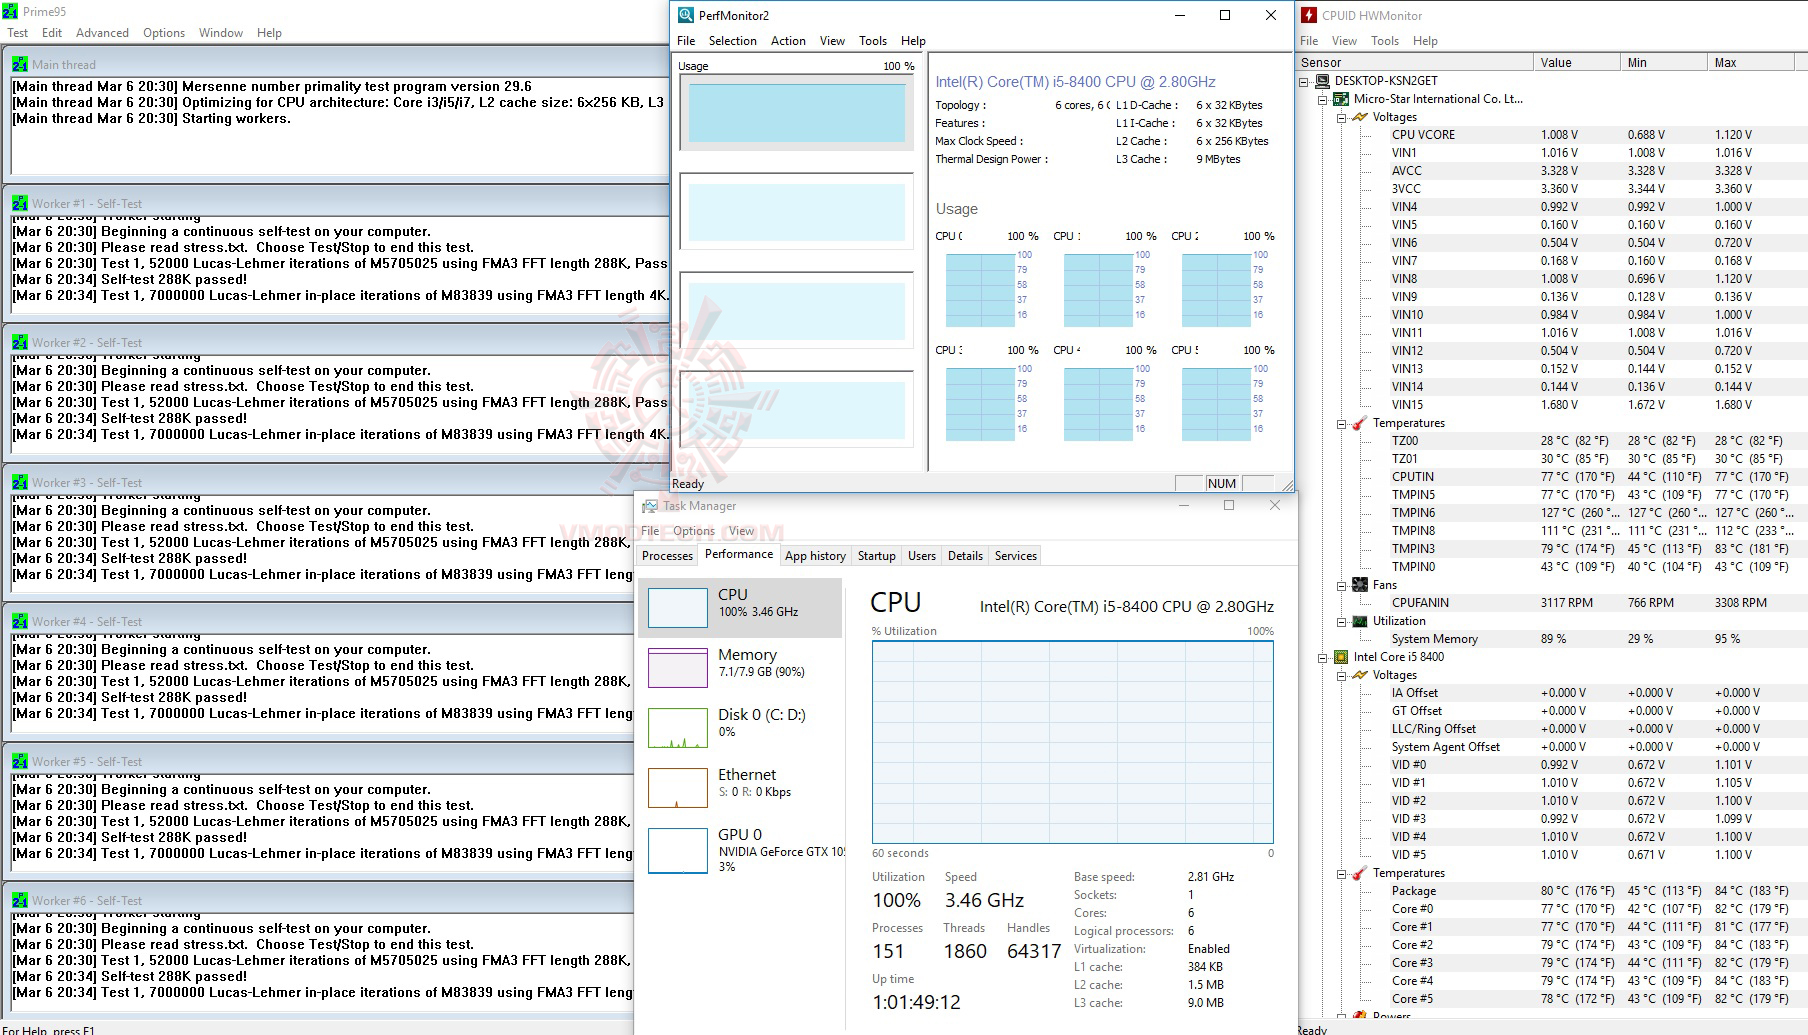
Task: Click the CPU 5 usage graph in PerfMonitor2
Action: click(x=1216, y=404)
